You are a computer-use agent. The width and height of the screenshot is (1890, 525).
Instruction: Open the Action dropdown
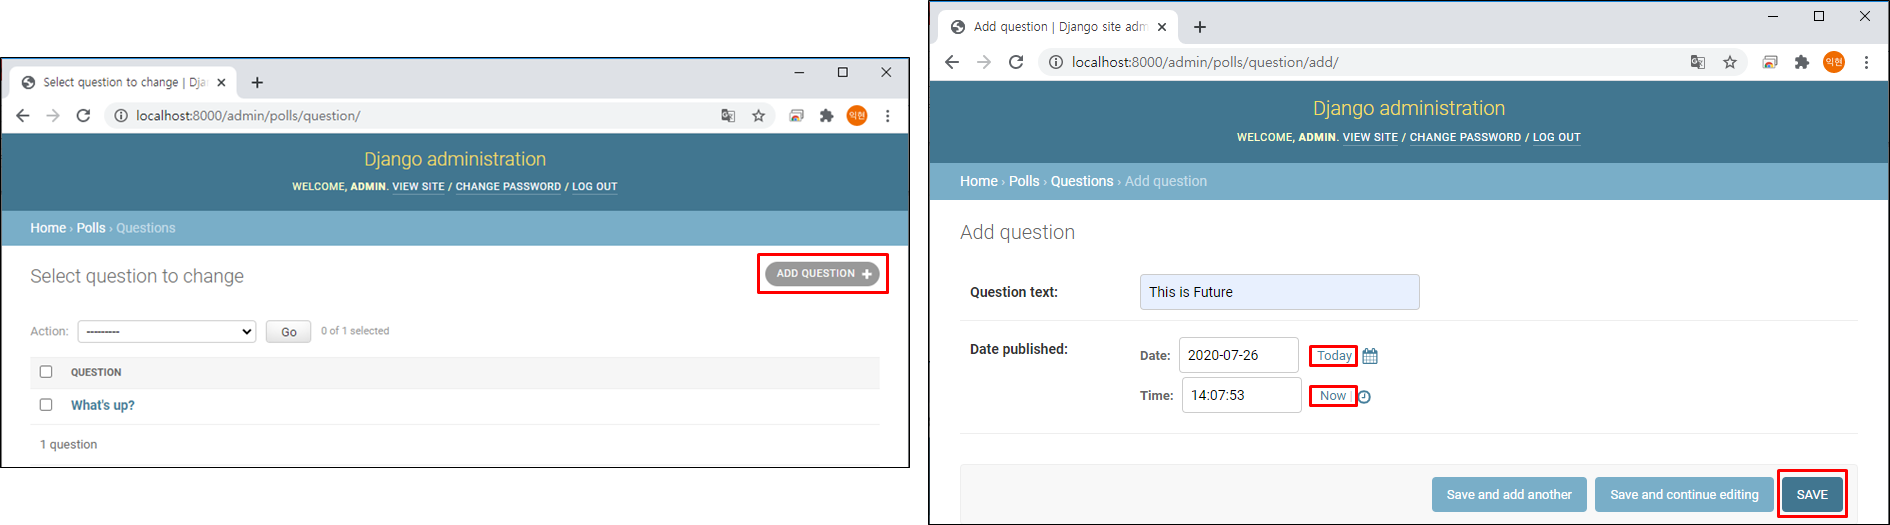[x=167, y=331]
